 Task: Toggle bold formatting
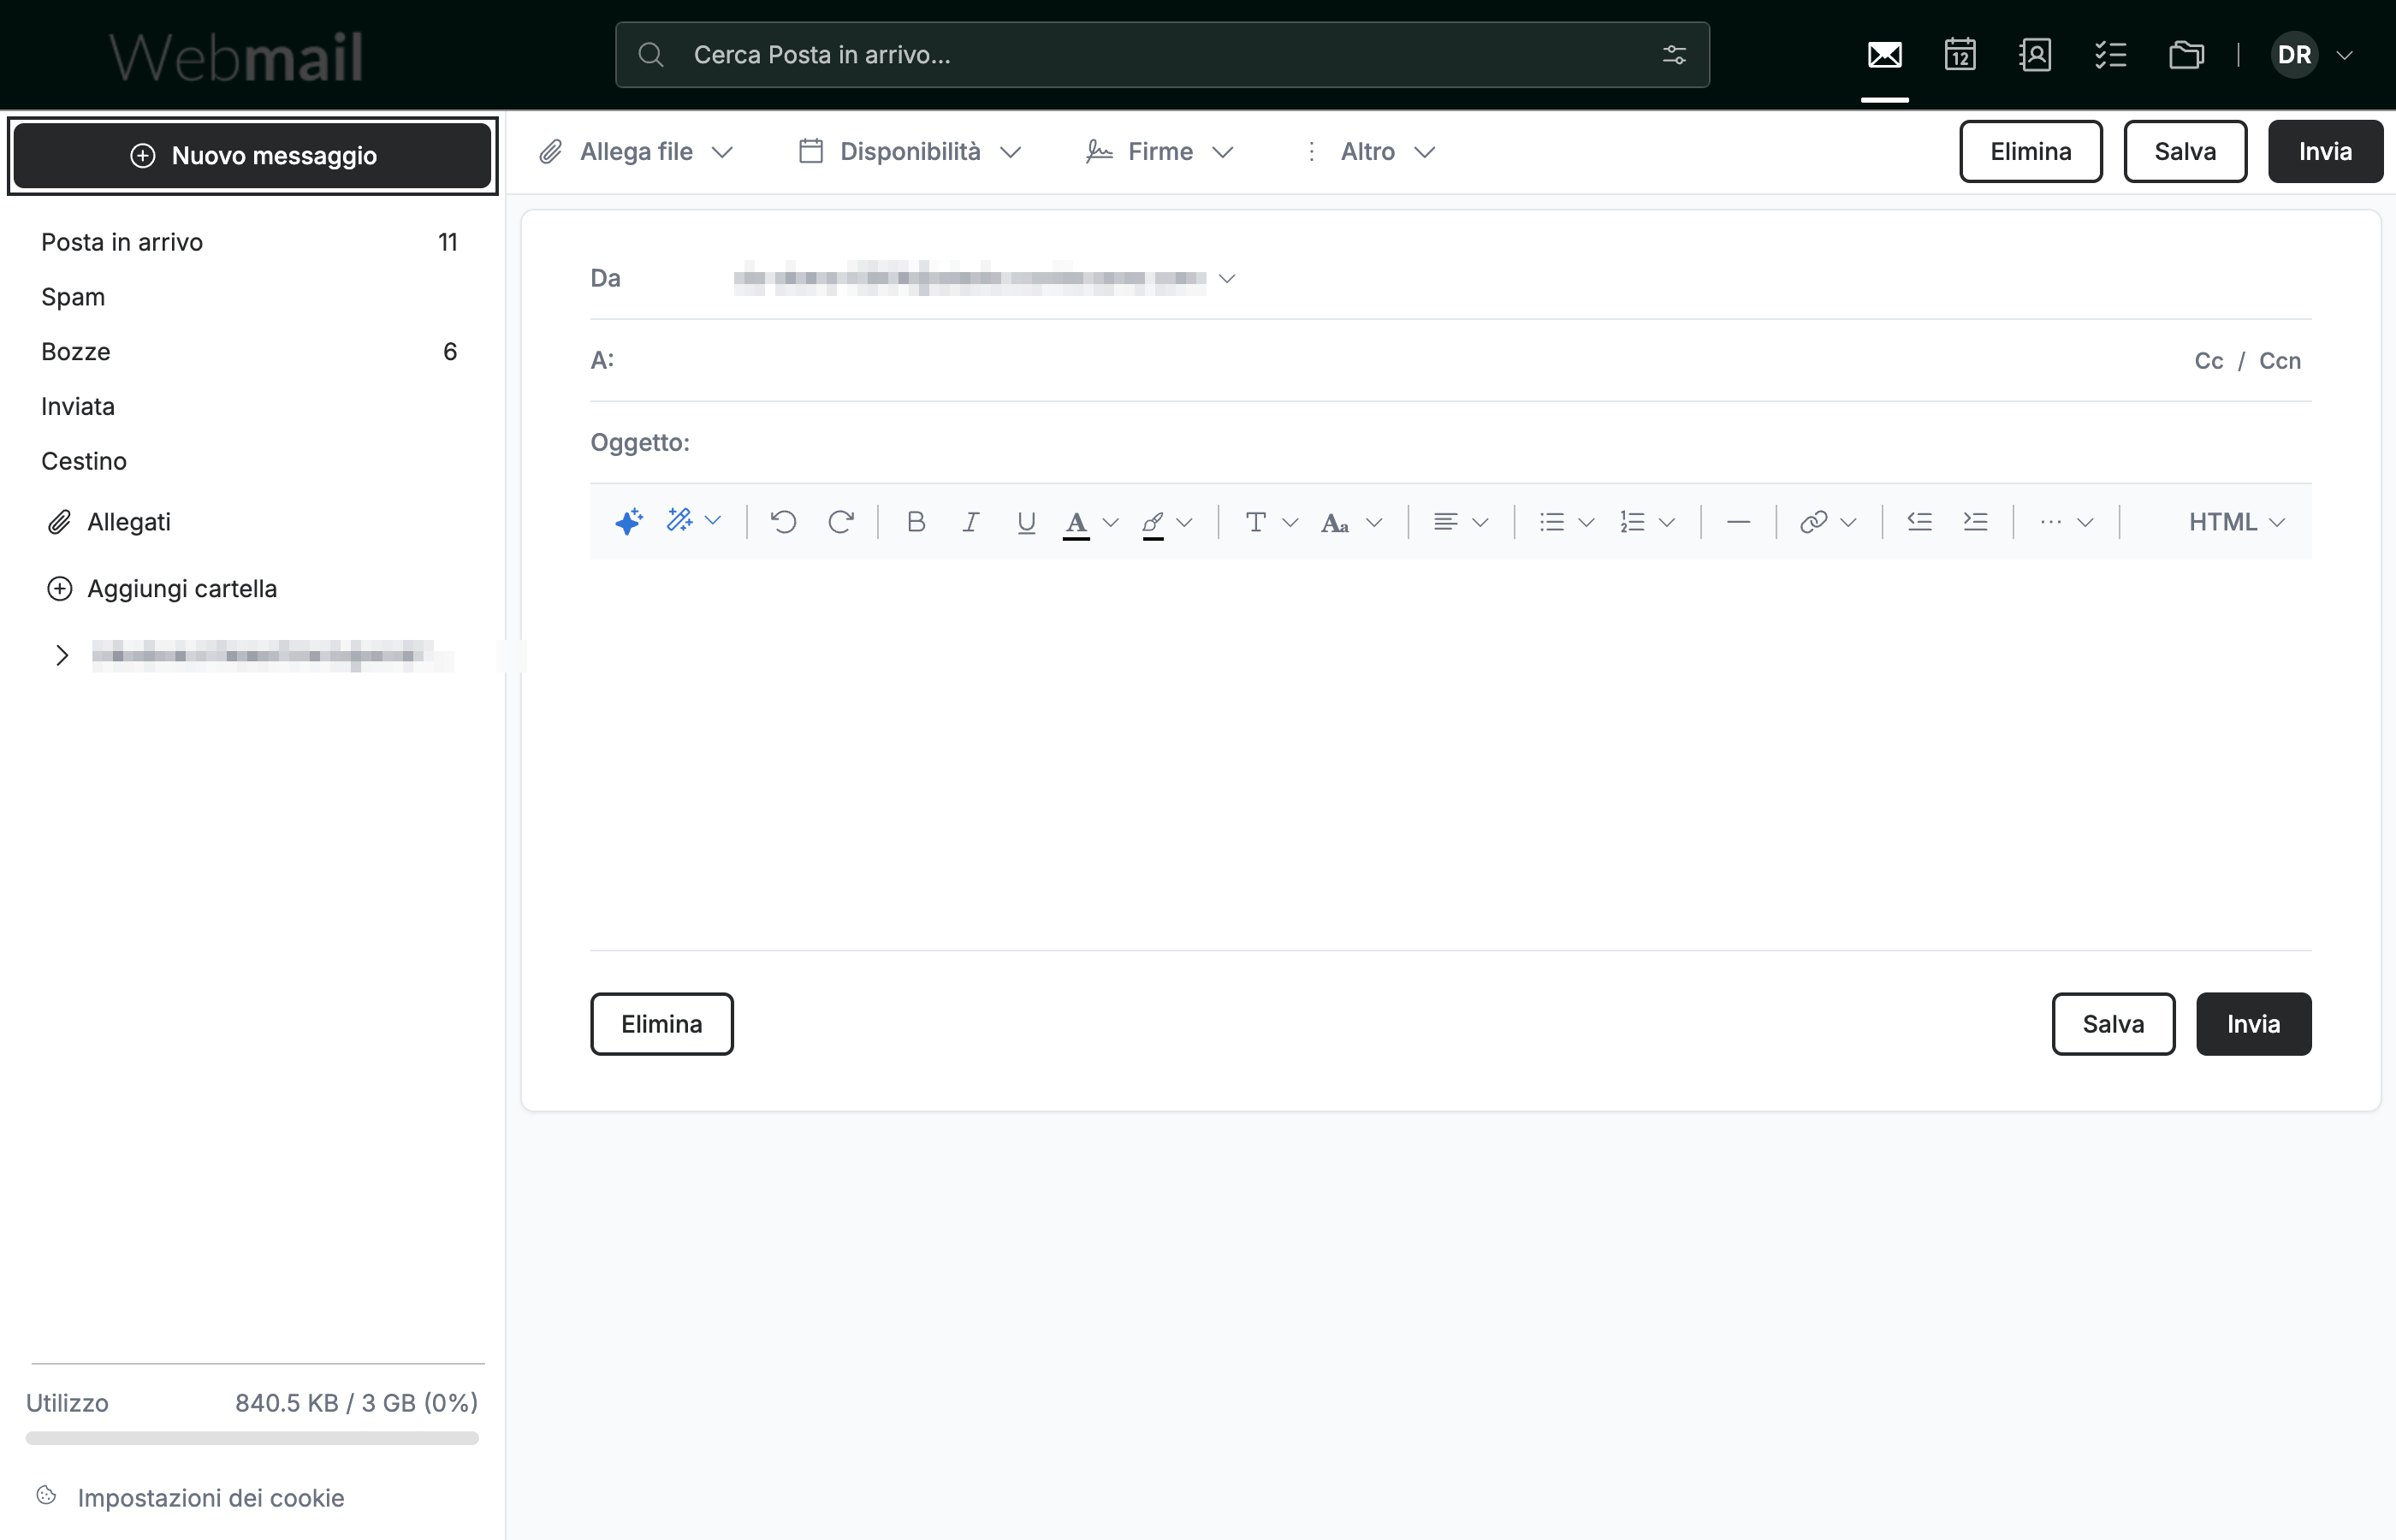click(915, 521)
